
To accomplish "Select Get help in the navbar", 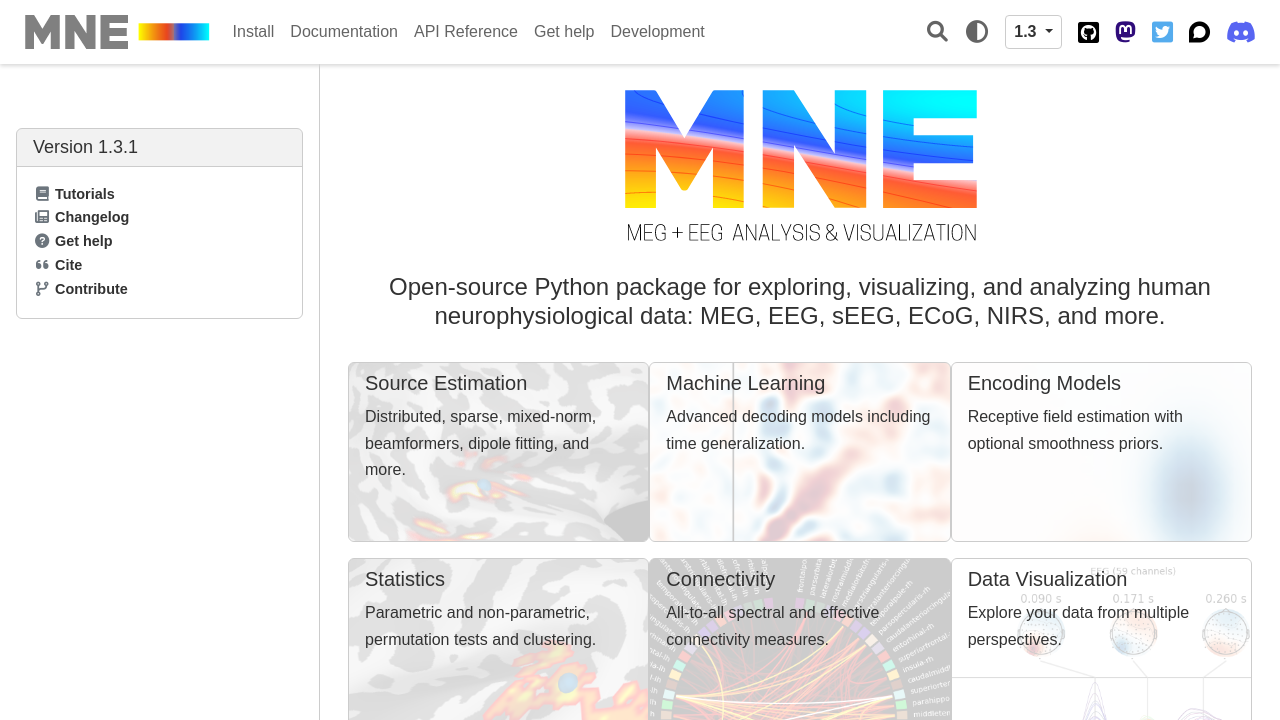I will (564, 32).
